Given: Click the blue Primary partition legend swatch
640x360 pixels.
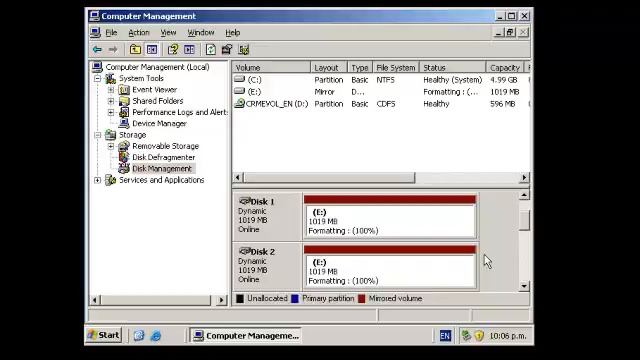Looking at the screenshot, I should coord(295,298).
